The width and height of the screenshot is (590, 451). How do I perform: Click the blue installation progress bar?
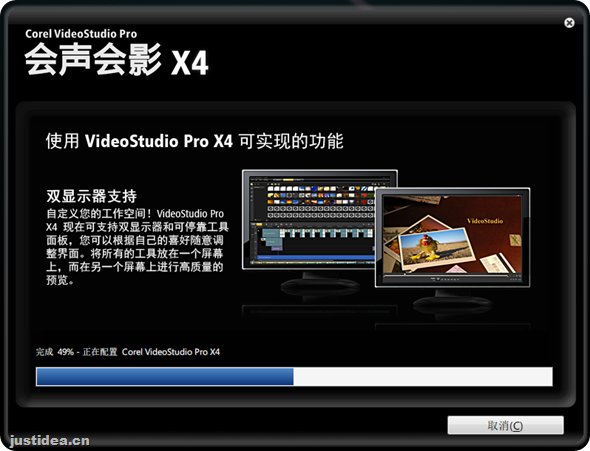294,377
